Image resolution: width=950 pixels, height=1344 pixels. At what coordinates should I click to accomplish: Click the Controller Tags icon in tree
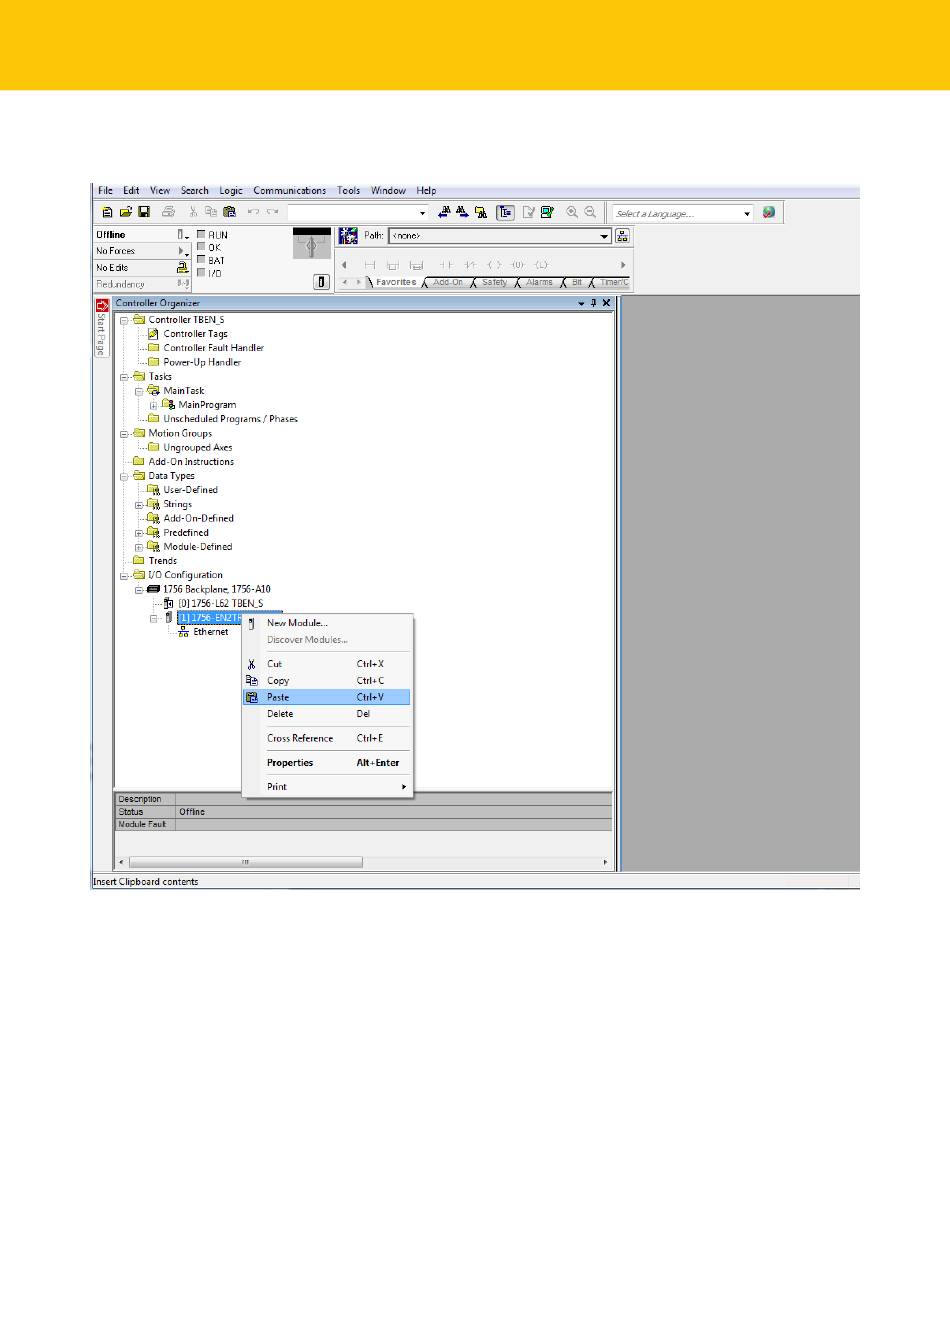click(x=153, y=334)
